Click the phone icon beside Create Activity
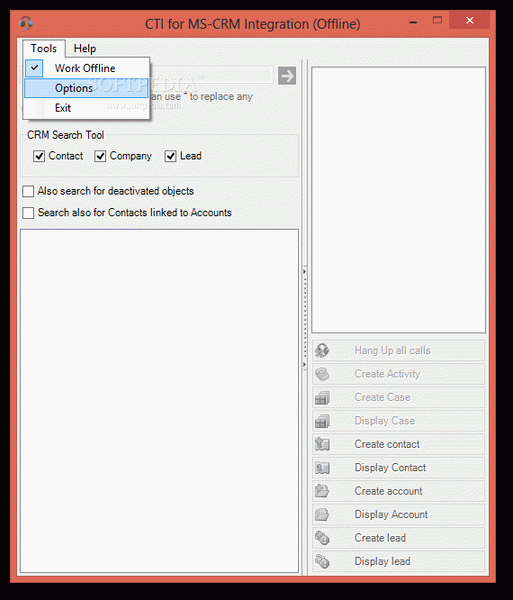The image size is (513, 600). [322, 374]
